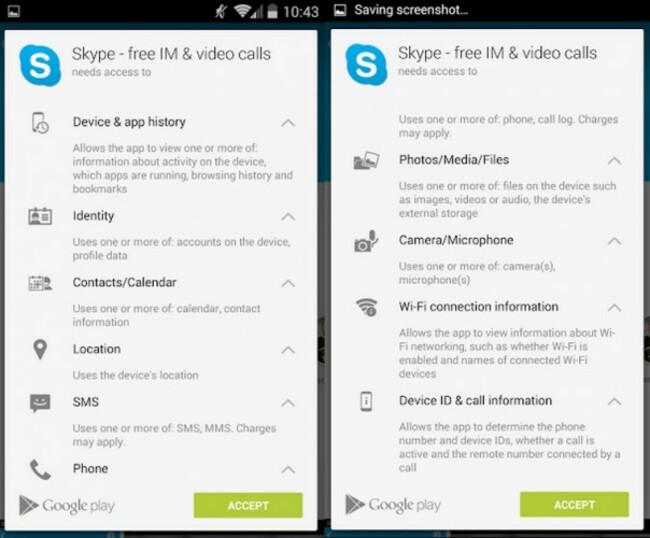The width and height of the screenshot is (650, 538).
Task: Tap the Google Play logo in left dialog
Action: coord(67,506)
